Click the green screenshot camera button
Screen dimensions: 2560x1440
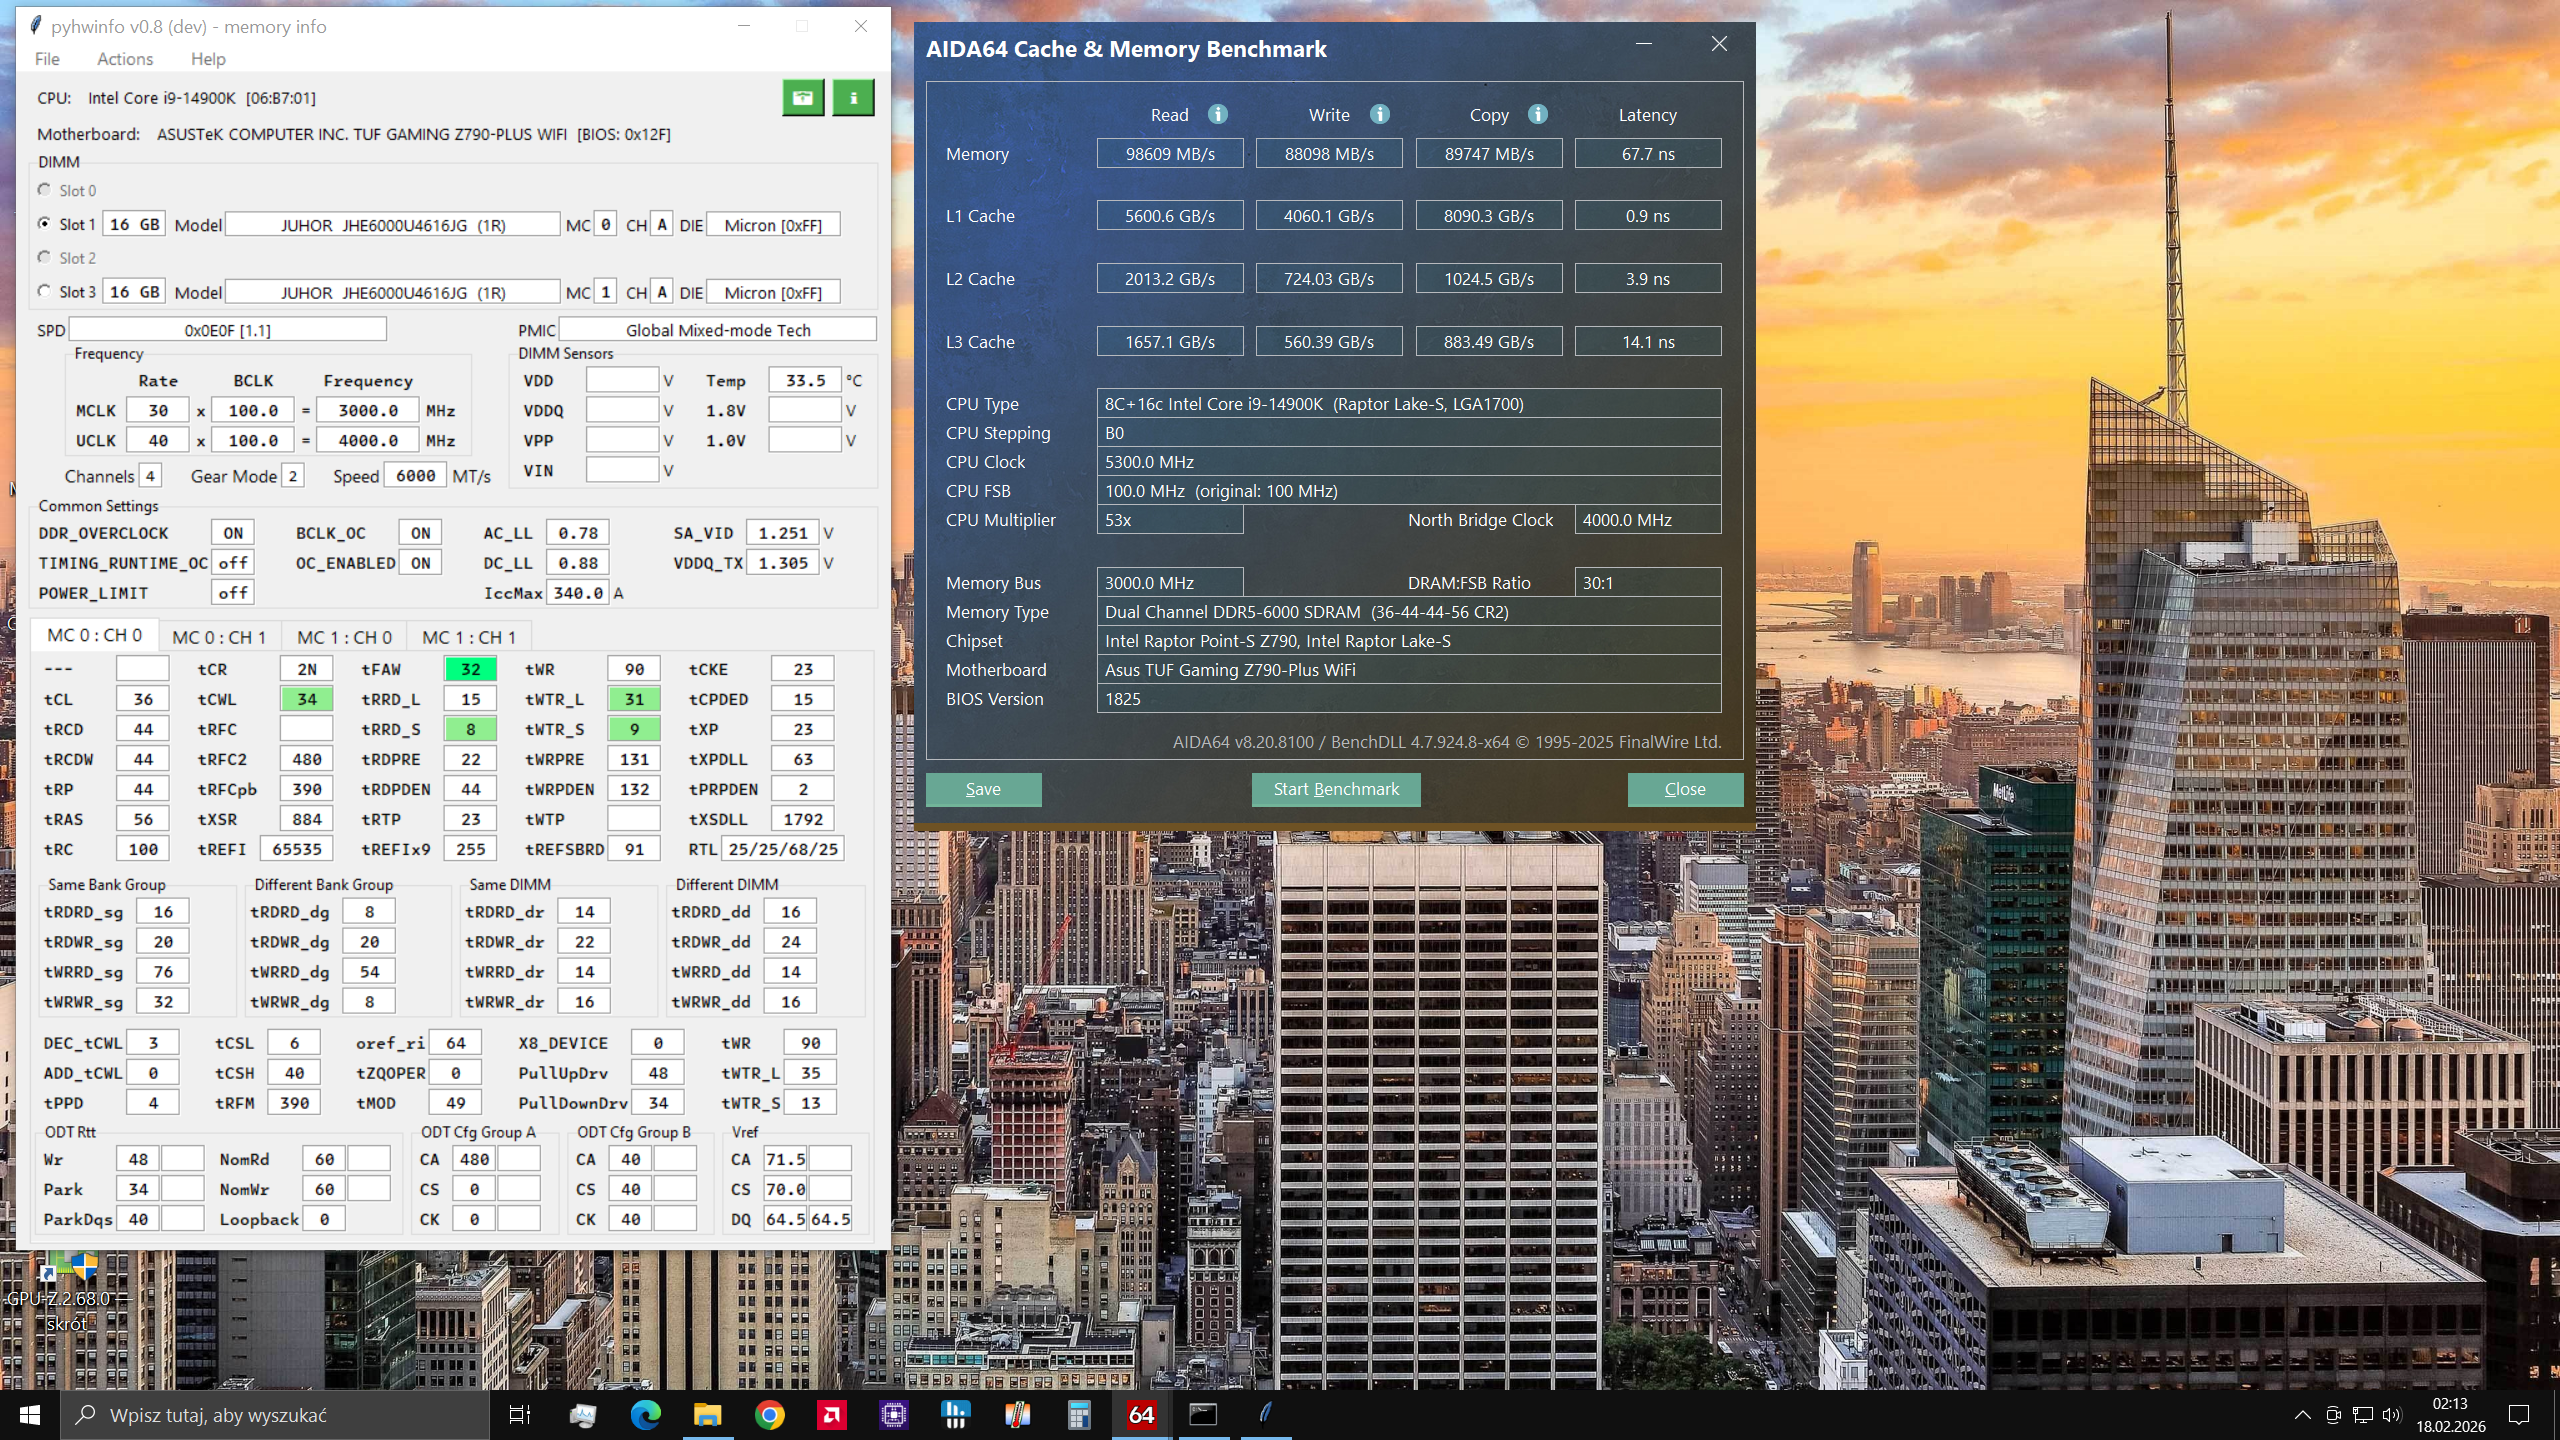[x=802, y=98]
